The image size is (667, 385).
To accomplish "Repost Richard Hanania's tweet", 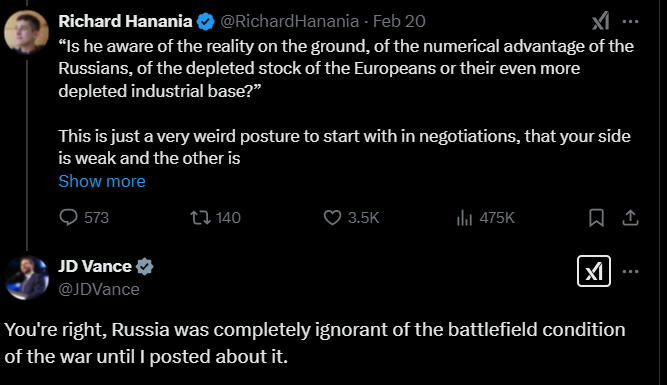I will (x=200, y=218).
